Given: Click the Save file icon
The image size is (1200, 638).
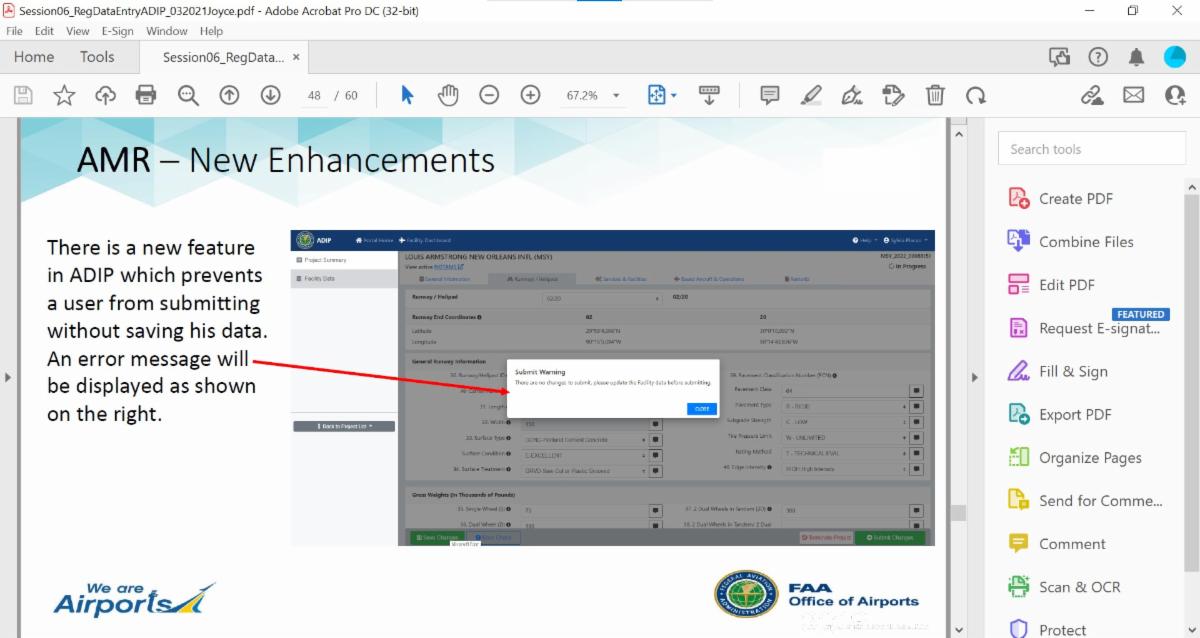Looking at the screenshot, I should point(23,95).
